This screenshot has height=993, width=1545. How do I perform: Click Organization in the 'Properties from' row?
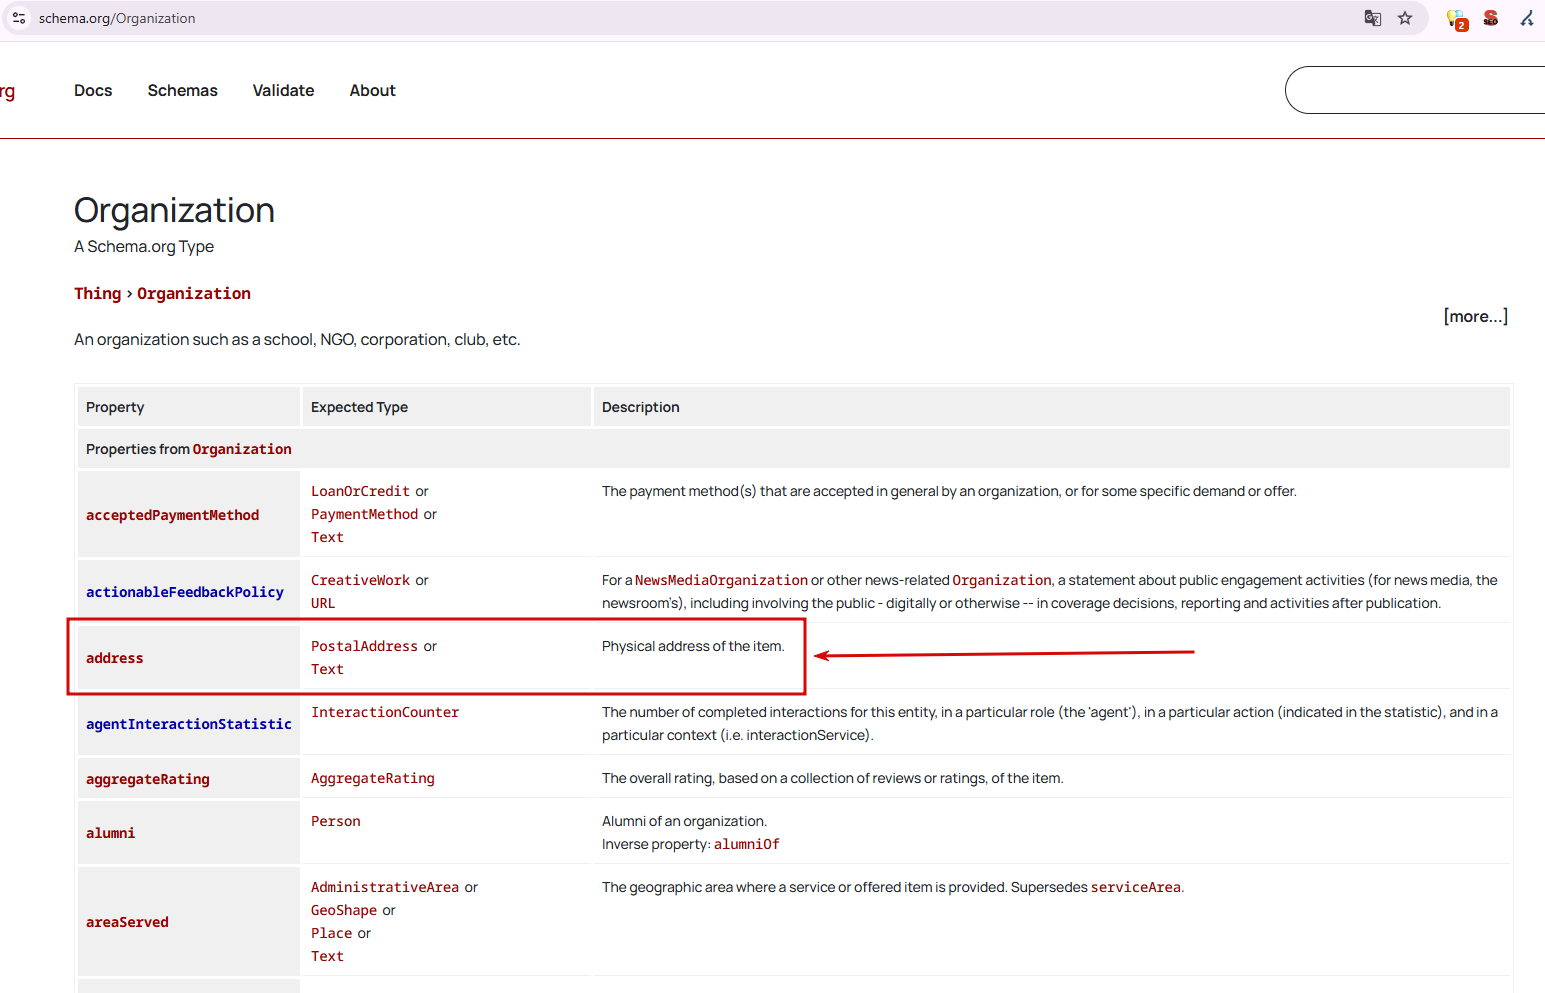click(242, 449)
